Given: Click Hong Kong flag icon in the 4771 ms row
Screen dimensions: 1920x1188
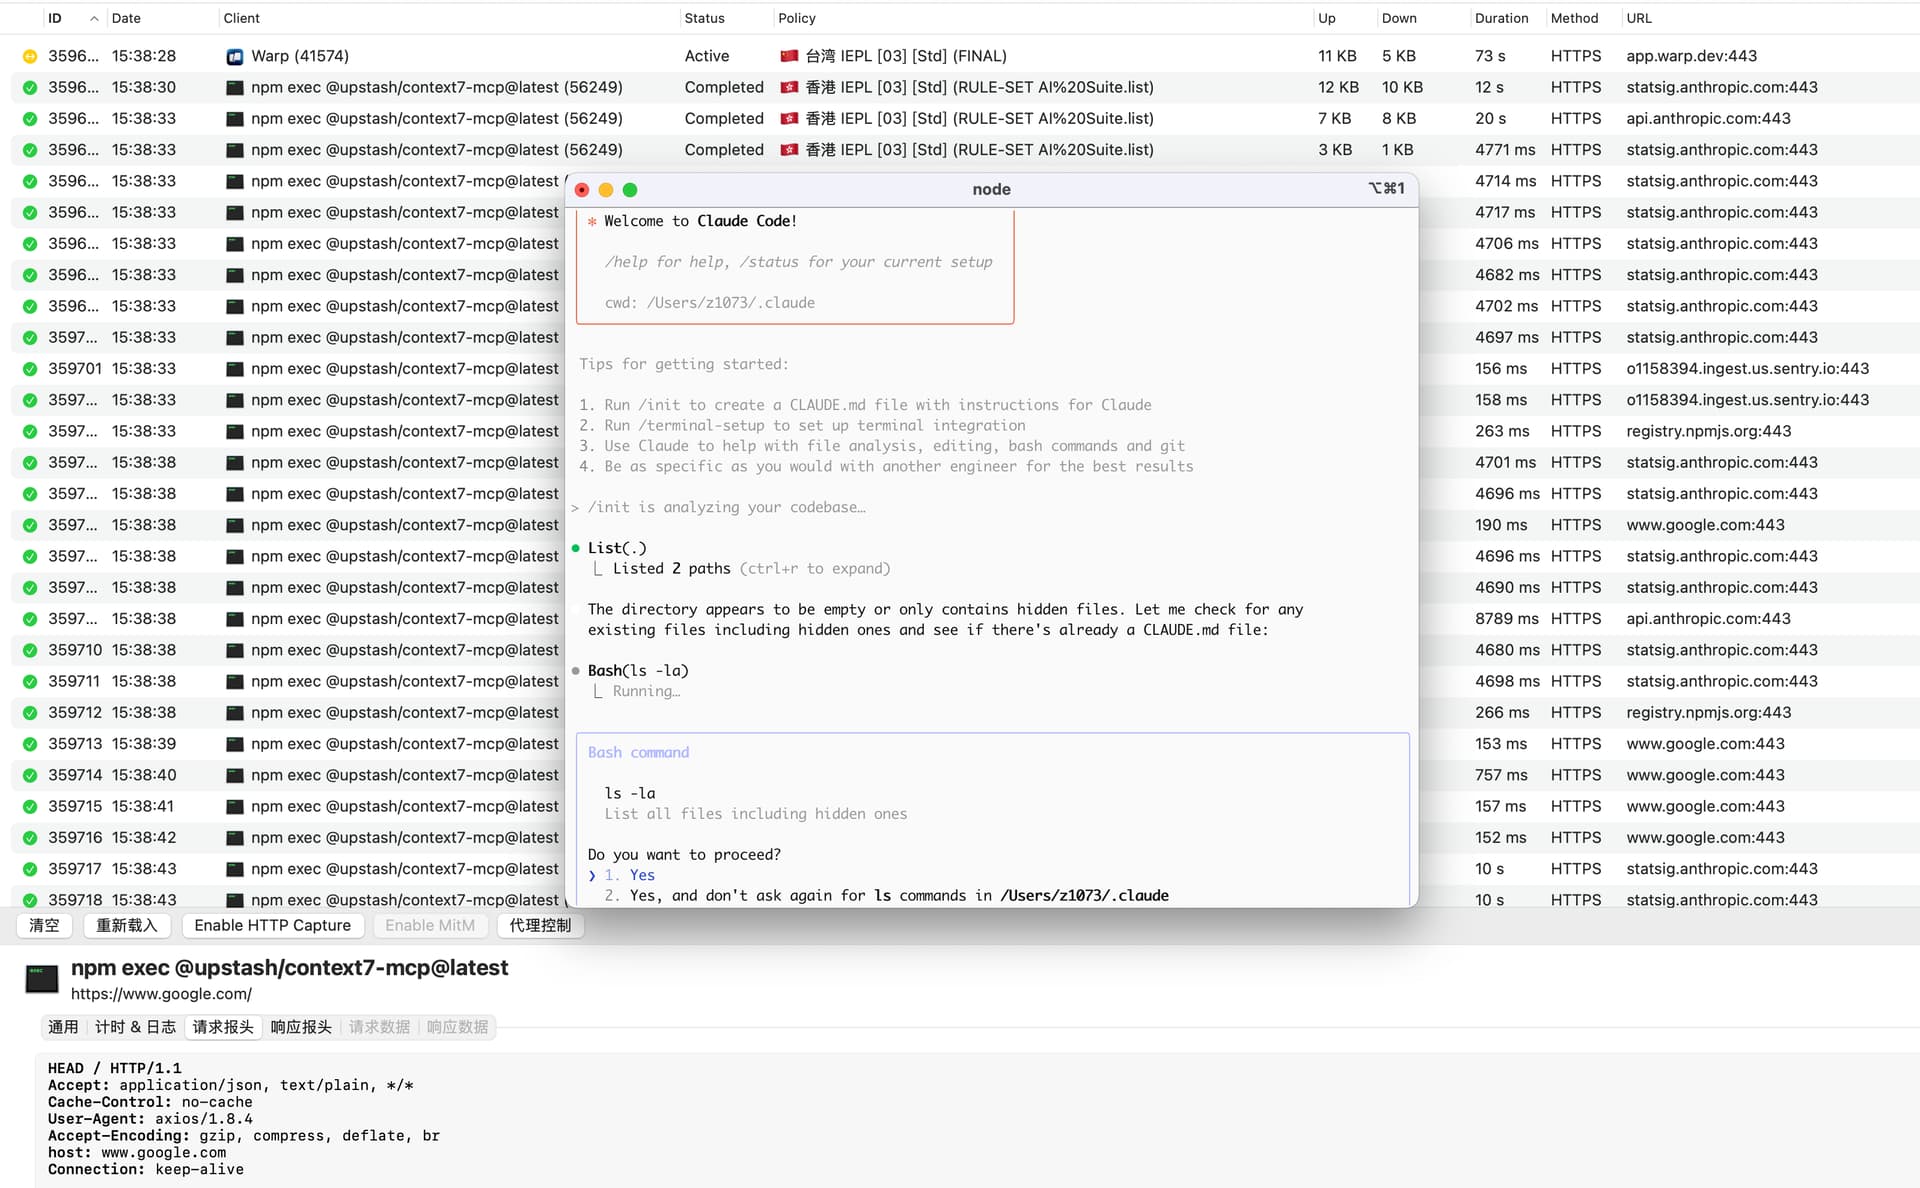Looking at the screenshot, I should (789, 149).
